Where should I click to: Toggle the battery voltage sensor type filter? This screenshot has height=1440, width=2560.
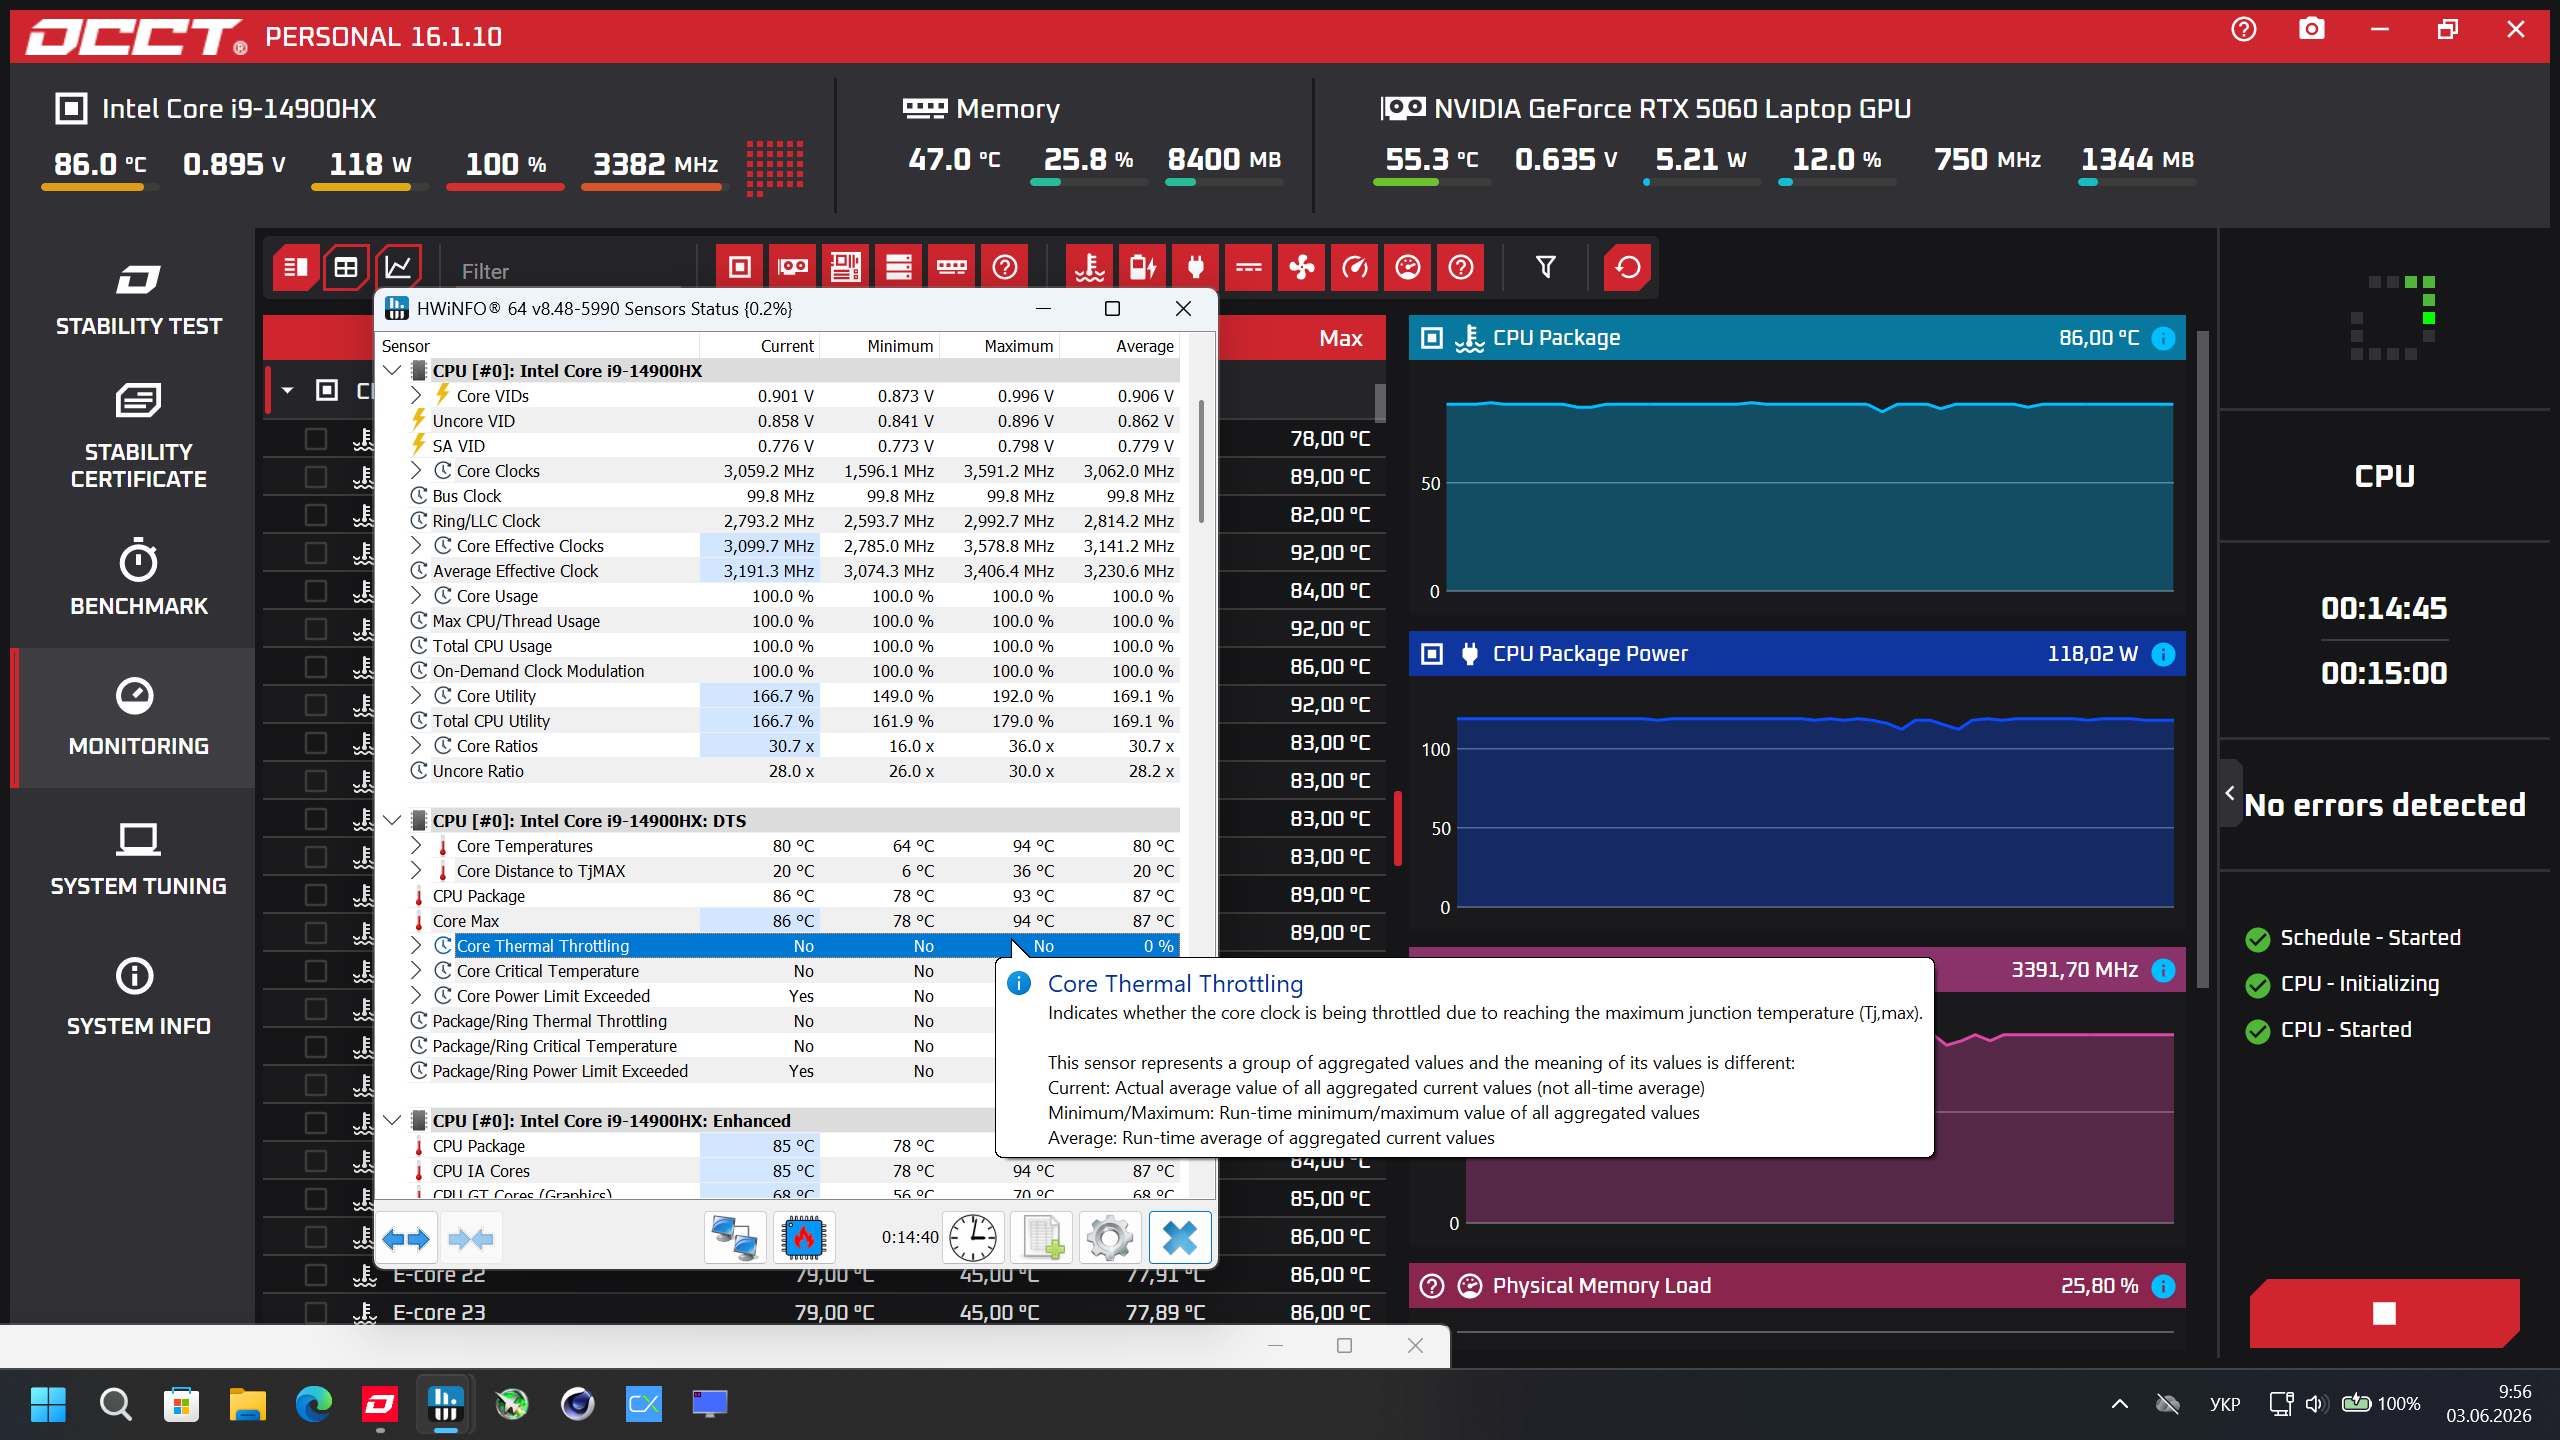(x=1143, y=268)
